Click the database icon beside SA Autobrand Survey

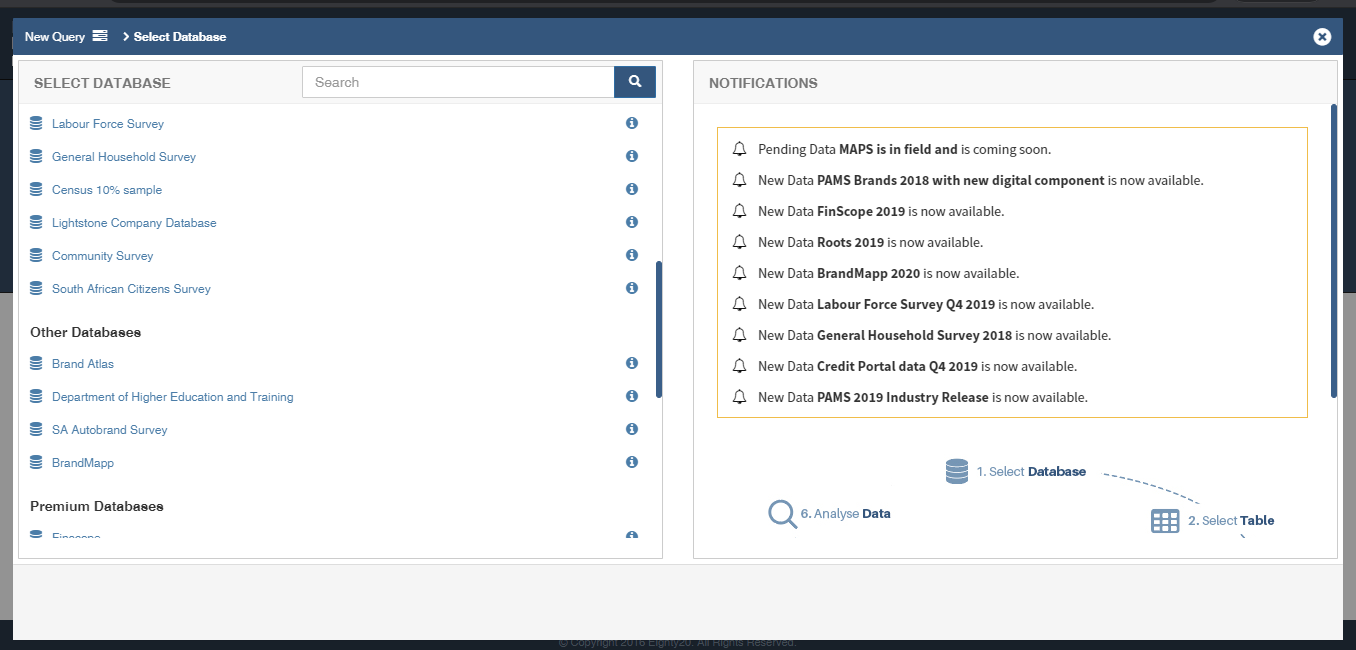pyautogui.click(x=36, y=429)
